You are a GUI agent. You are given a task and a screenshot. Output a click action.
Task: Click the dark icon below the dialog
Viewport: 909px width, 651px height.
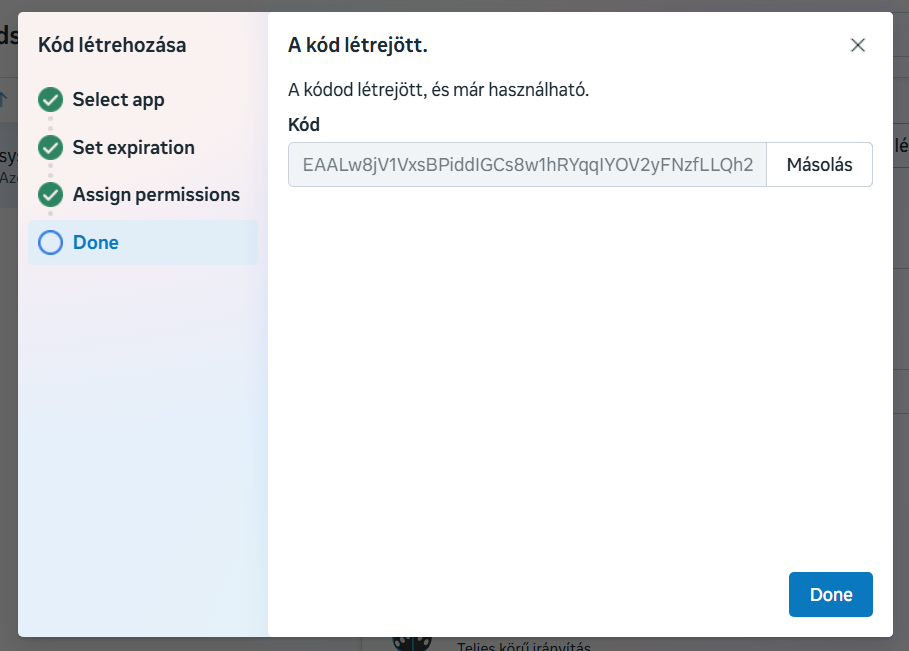[x=411, y=643]
